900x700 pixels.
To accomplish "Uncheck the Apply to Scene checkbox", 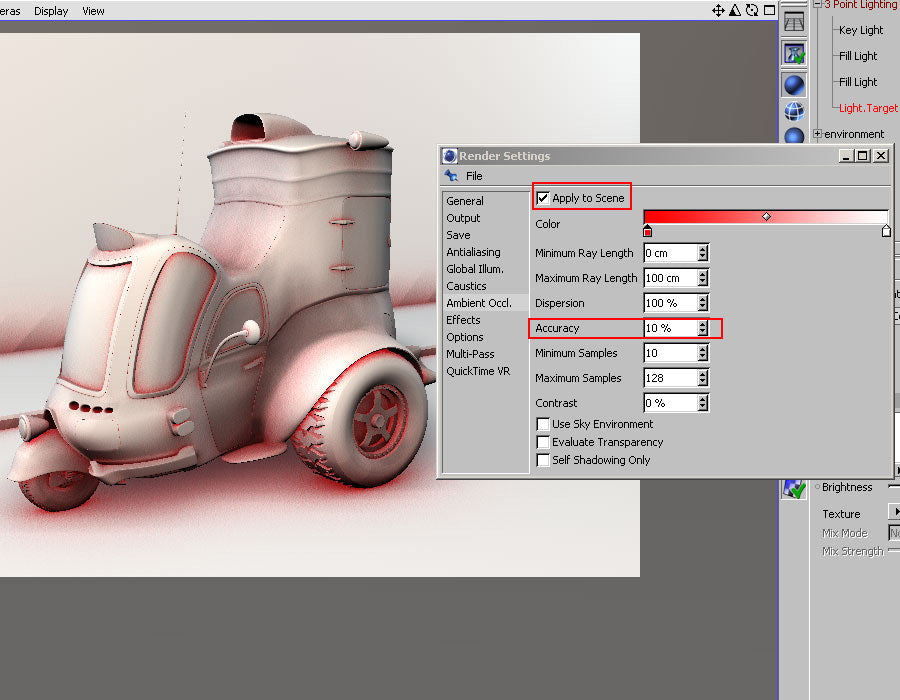I will pos(541,197).
